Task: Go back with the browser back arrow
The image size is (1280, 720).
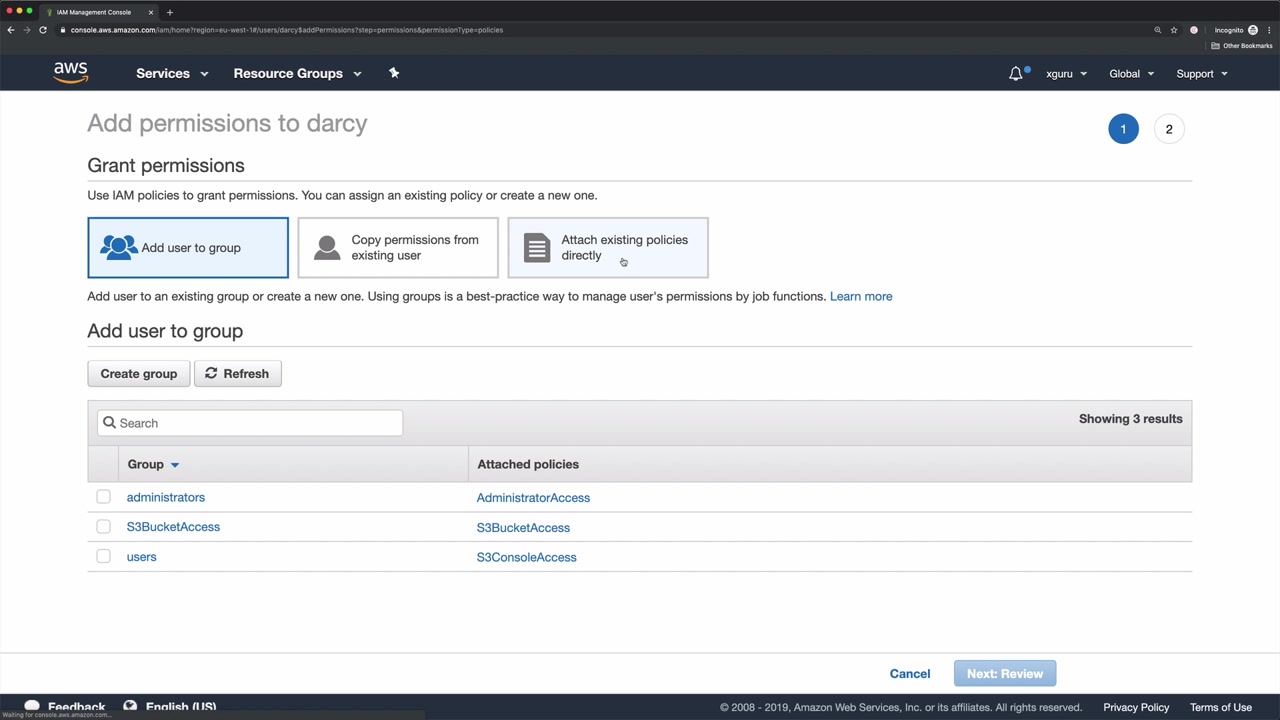Action: click(x=11, y=30)
